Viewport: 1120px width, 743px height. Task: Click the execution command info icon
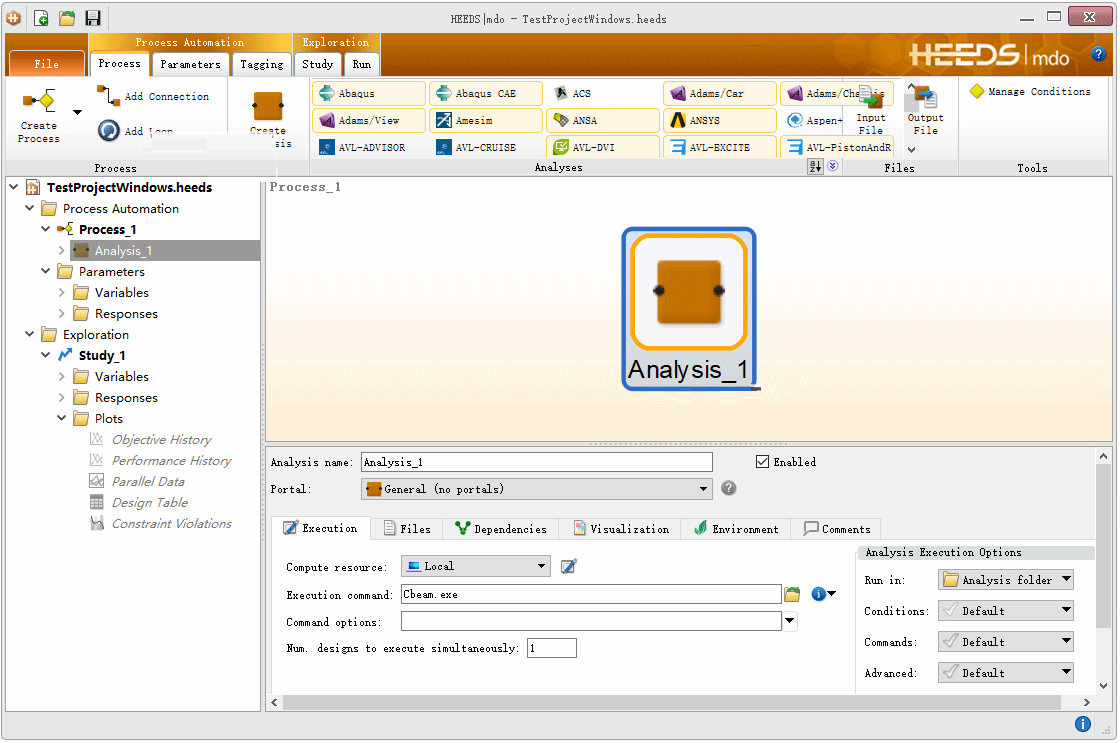click(x=819, y=594)
